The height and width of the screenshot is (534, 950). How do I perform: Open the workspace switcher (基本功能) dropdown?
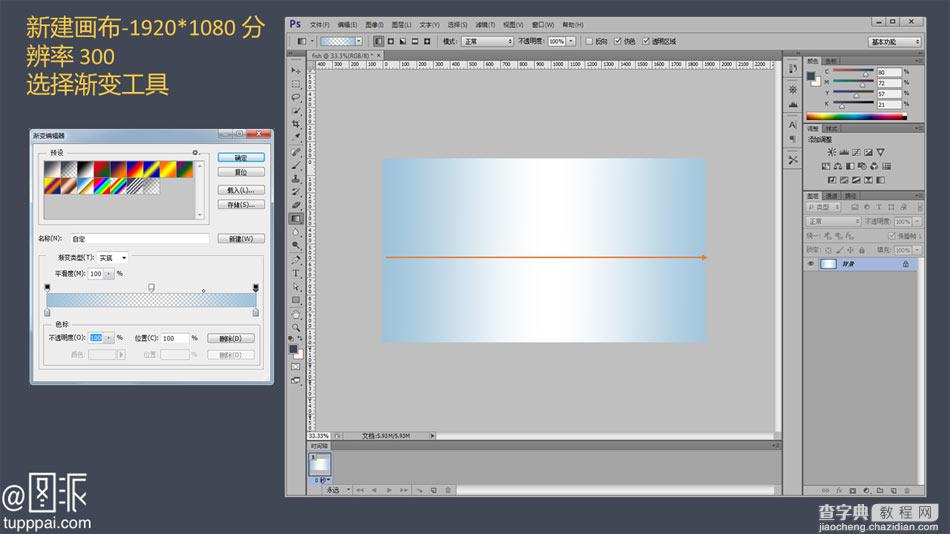pyautogui.click(x=894, y=42)
